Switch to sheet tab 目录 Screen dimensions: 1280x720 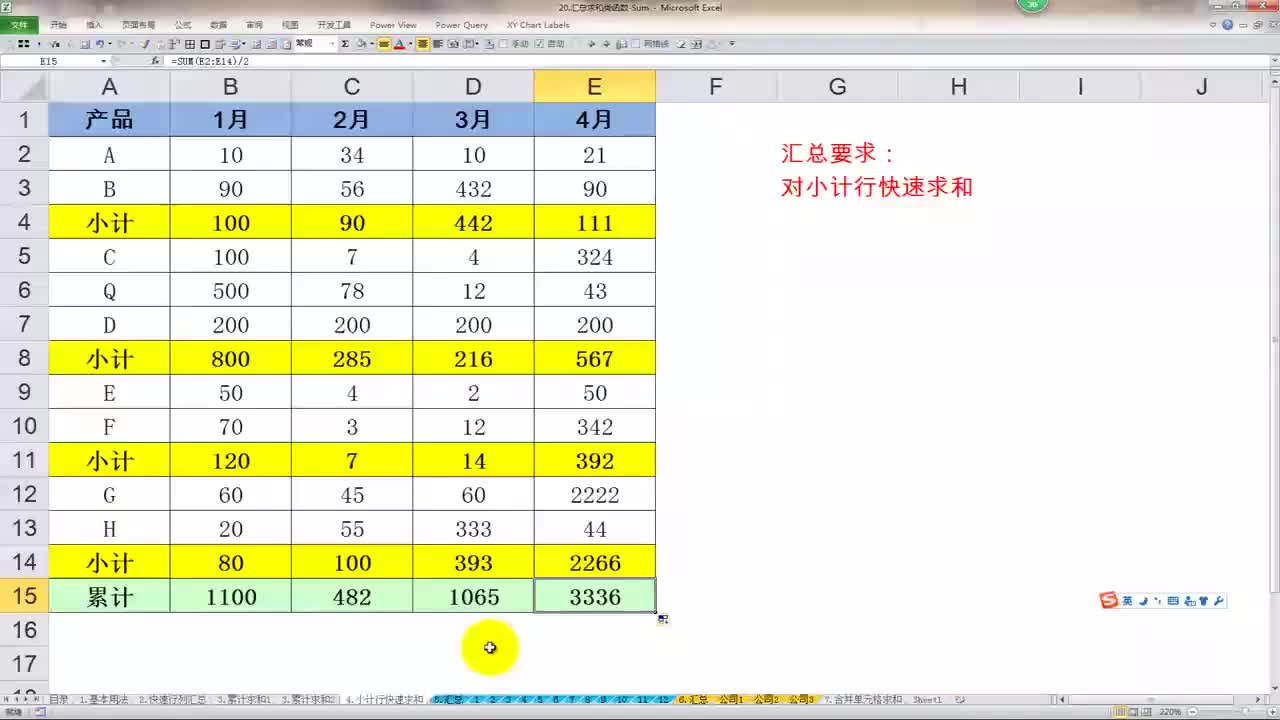tap(59, 700)
